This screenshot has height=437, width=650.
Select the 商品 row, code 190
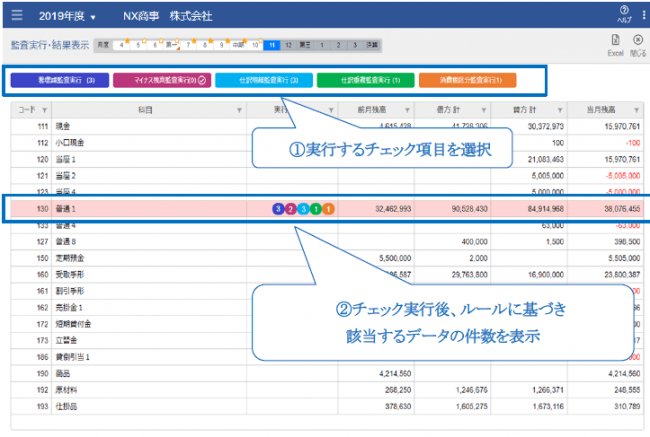coord(327,373)
